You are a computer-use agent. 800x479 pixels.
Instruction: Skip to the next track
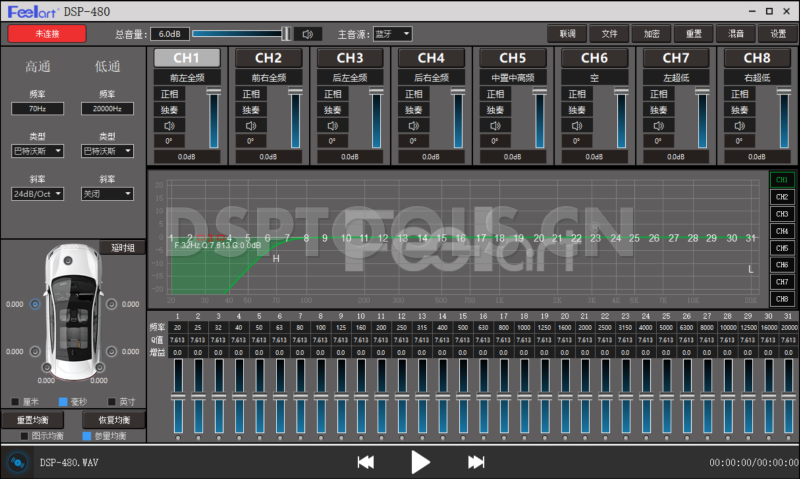[x=477, y=462]
